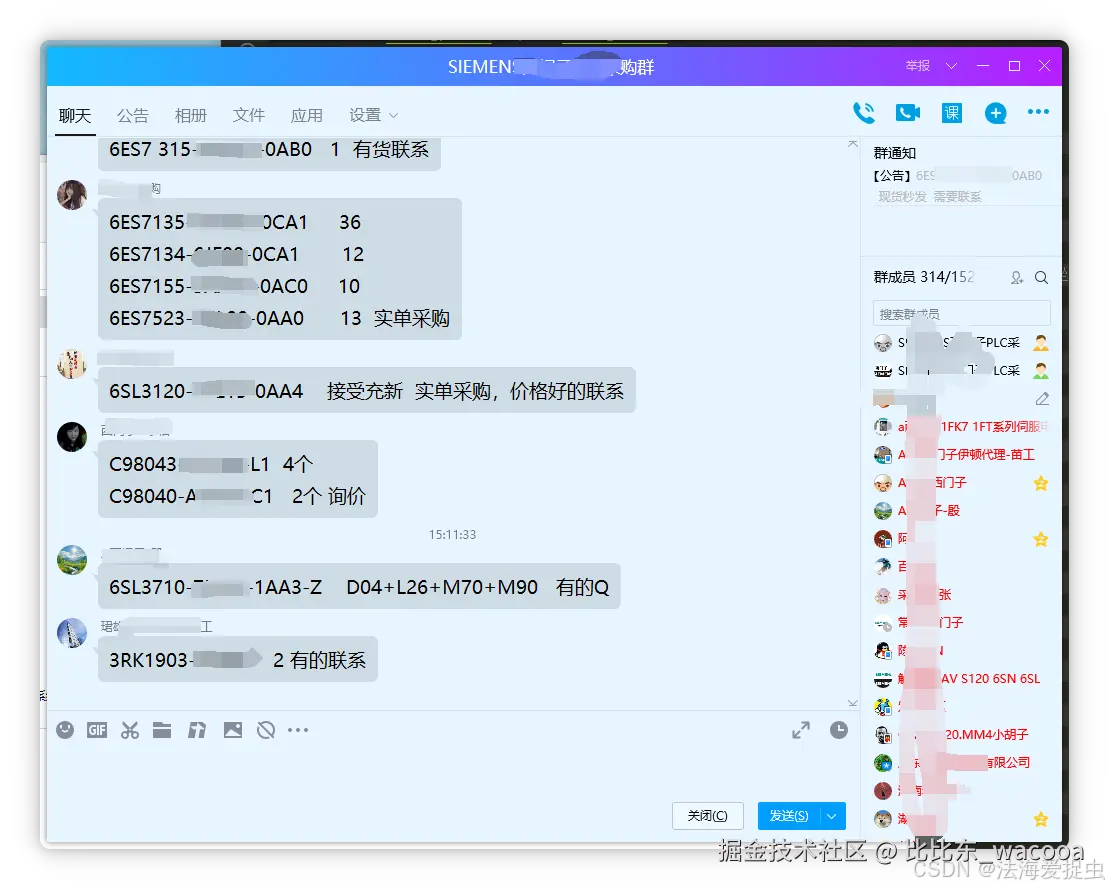1109x889 pixels.
Task: Click the crossed-circle block icon in toolbar
Action: click(266, 730)
